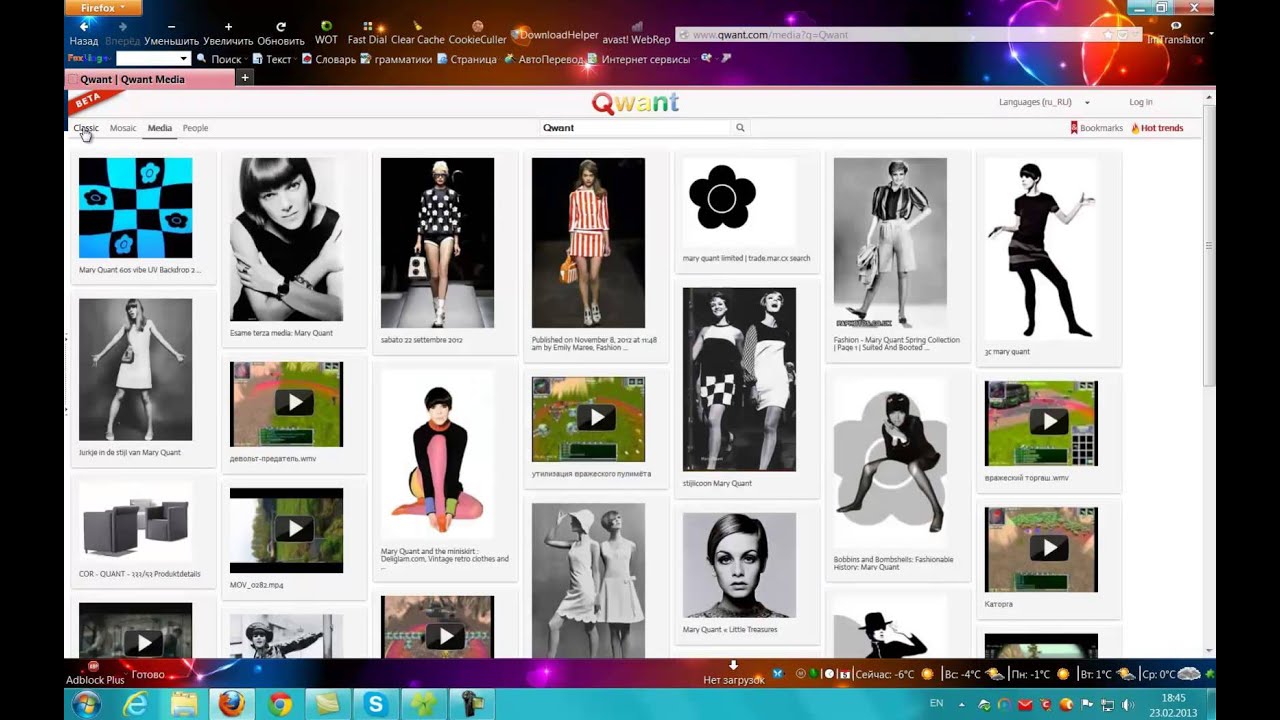Click the Увеличить zoom-in button
The width and height of the screenshot is (1280, 720).
(228, 33)
